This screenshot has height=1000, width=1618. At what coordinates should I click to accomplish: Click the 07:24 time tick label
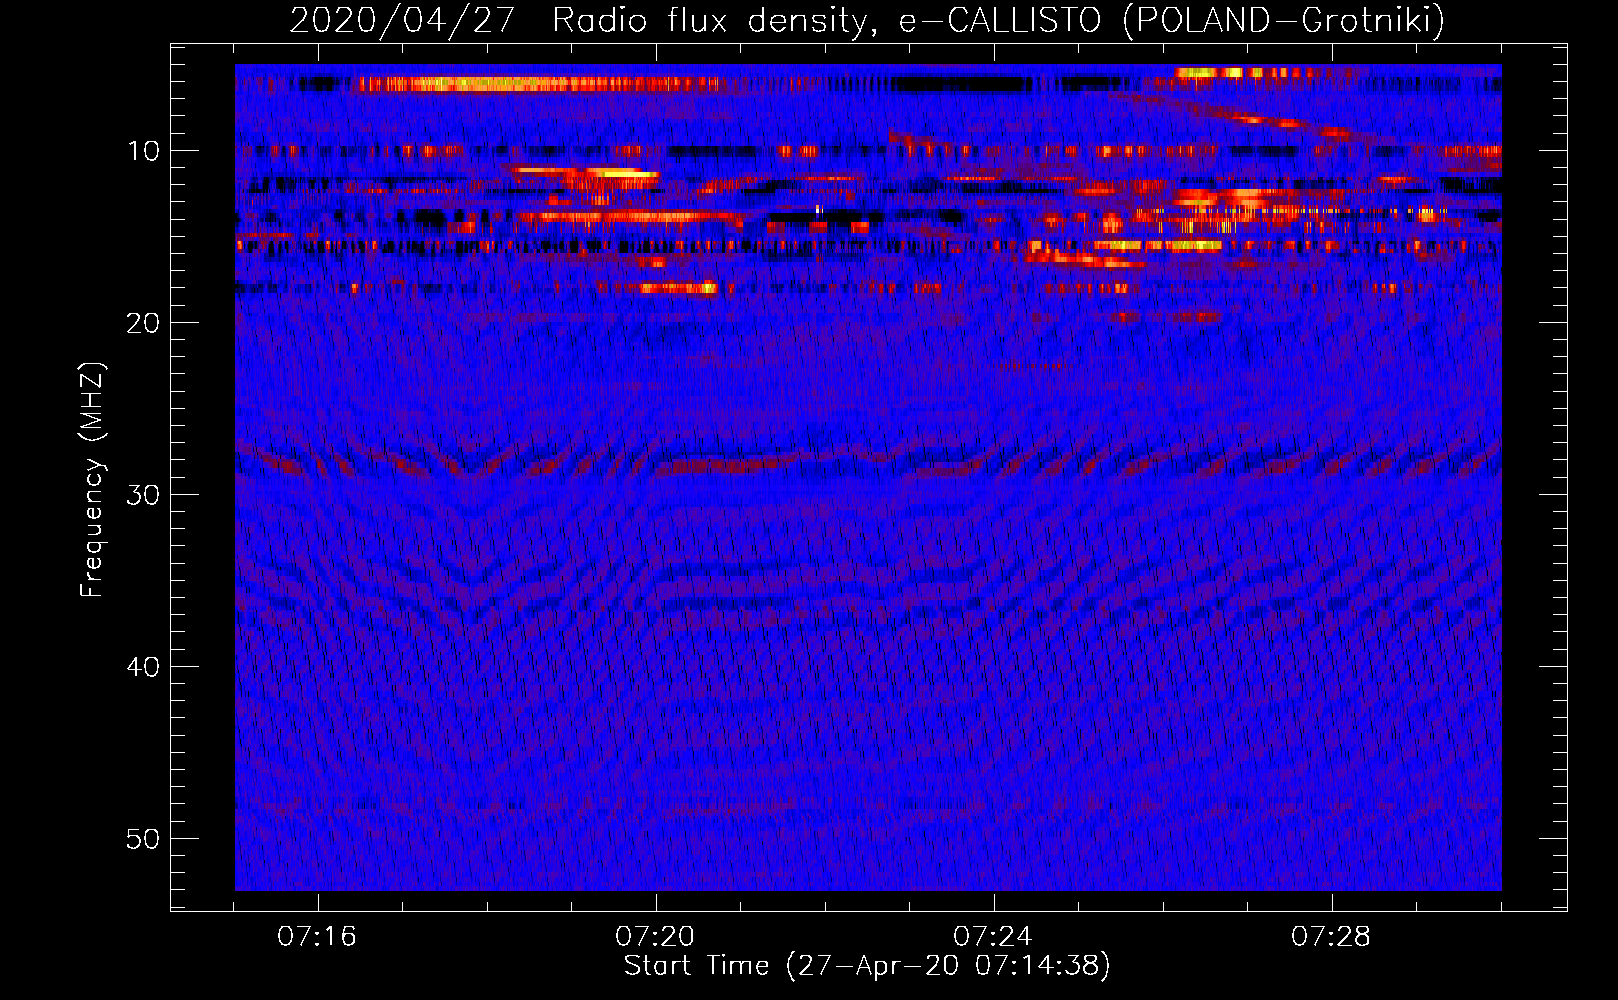(993, 937)
